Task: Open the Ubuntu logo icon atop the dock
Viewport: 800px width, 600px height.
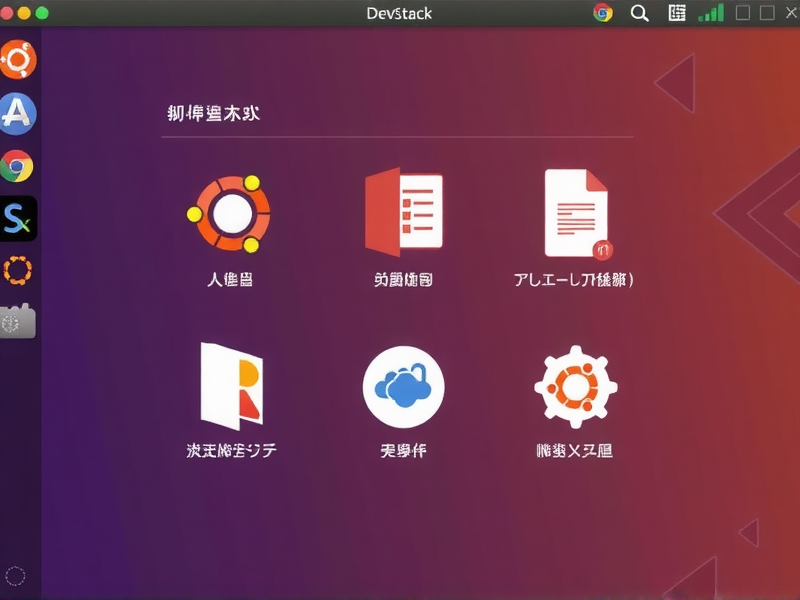Action: point(18,60)
